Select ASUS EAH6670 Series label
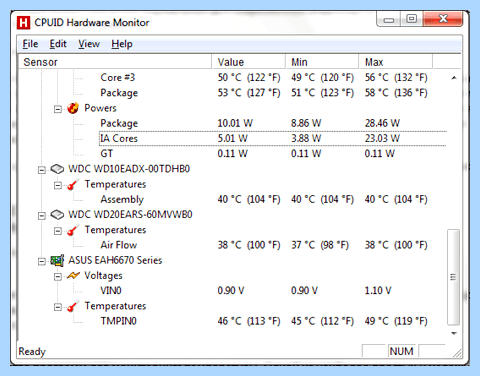The width and height of the screenshot is (480, 376). [115, 260]
